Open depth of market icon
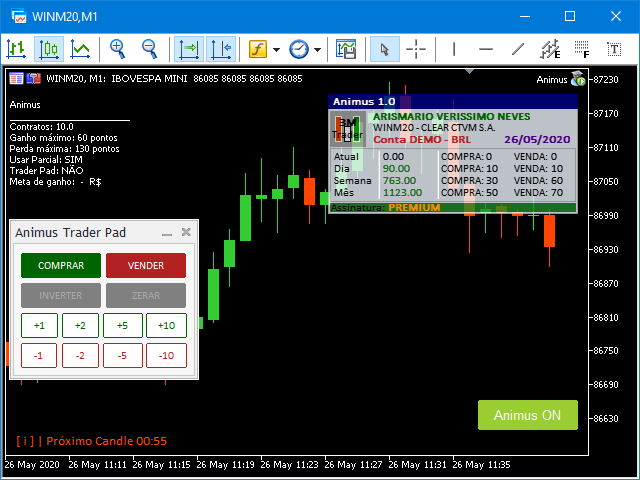Image resolution: width=640 pixels, height=480 pixels. pos(16,78)
